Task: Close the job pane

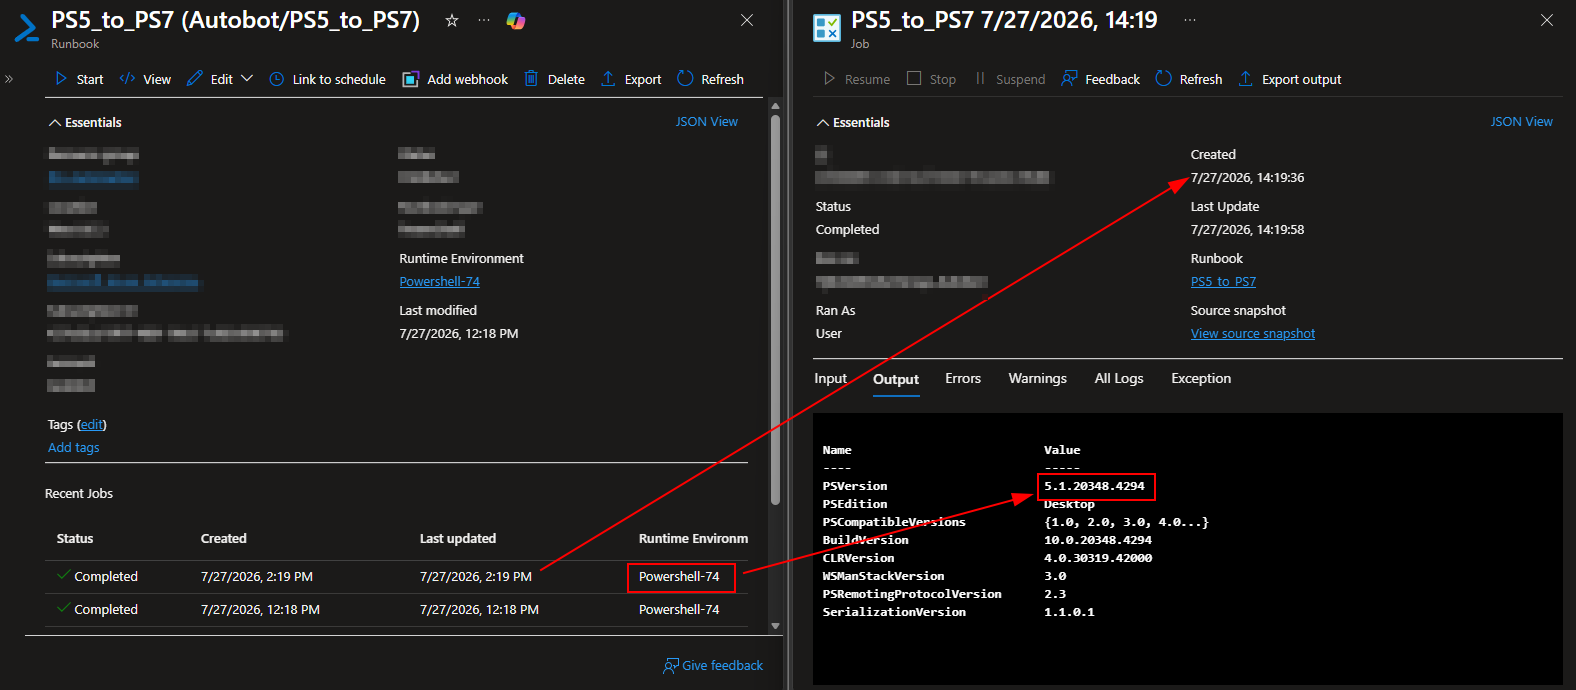Action: pyautogui.click(x=1547, y=20)
